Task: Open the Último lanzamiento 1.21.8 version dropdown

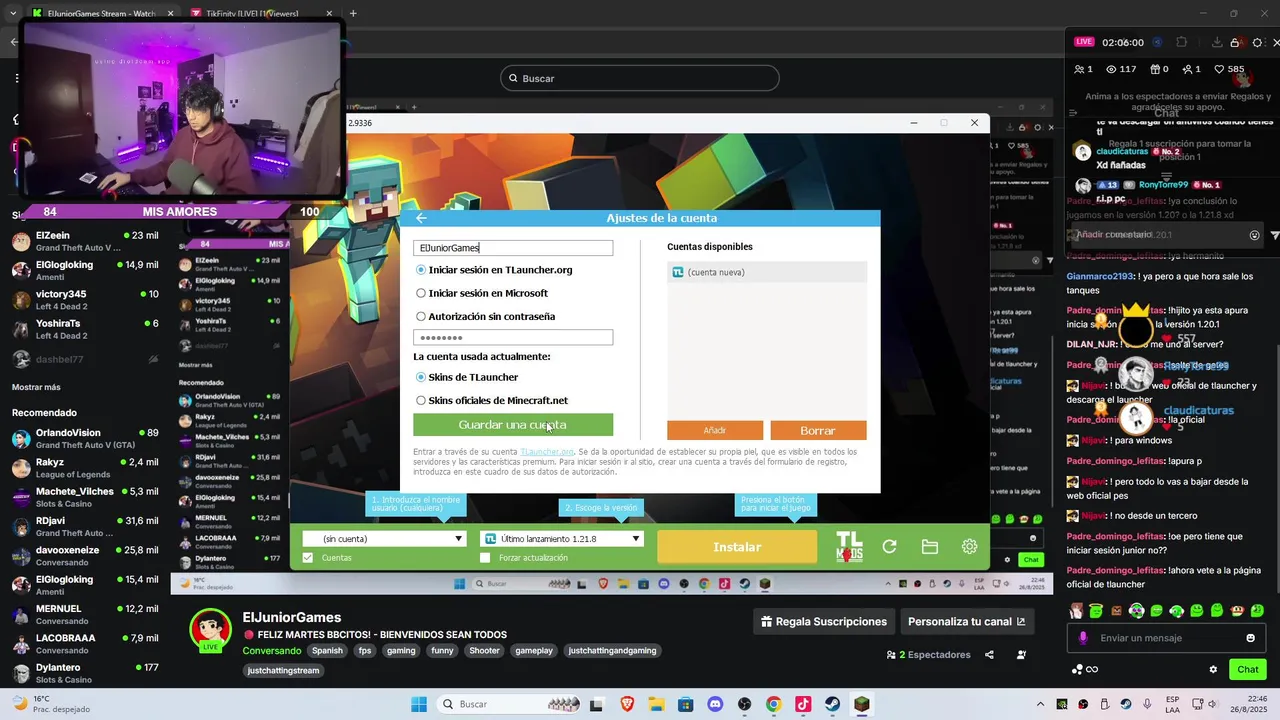Action: click(x=561, y=538)
